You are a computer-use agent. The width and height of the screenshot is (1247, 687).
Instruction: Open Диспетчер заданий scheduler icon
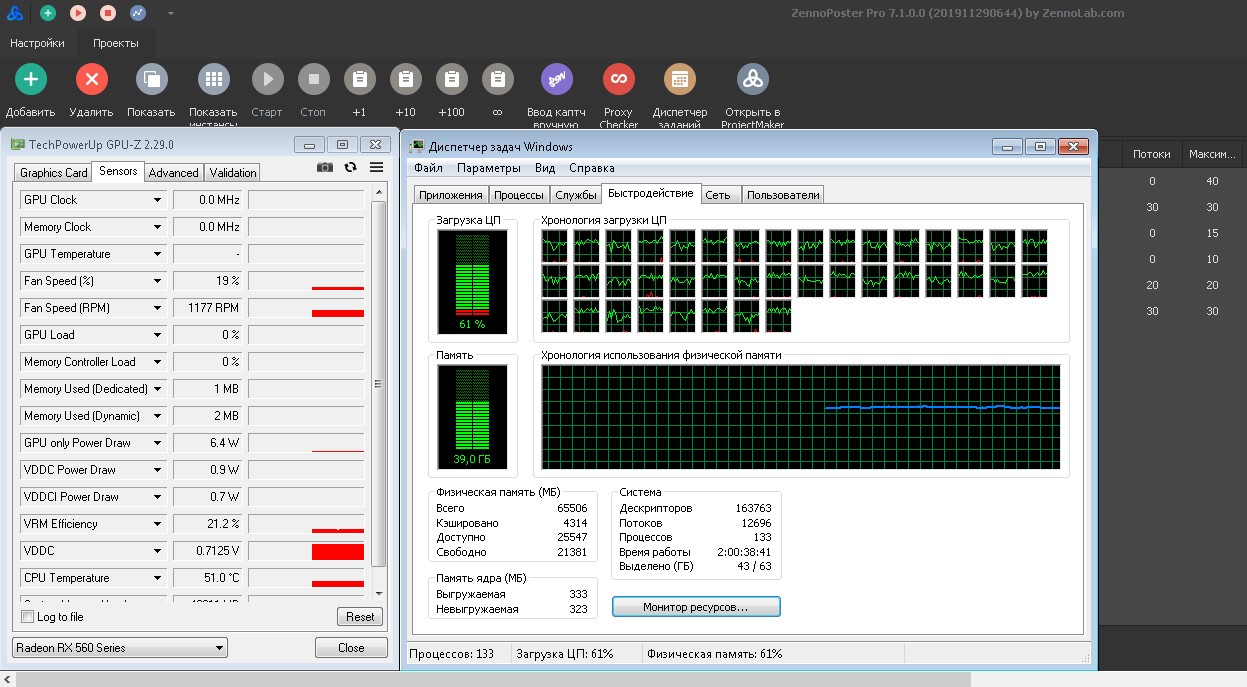pyautogui.click(x=680, y=79)
